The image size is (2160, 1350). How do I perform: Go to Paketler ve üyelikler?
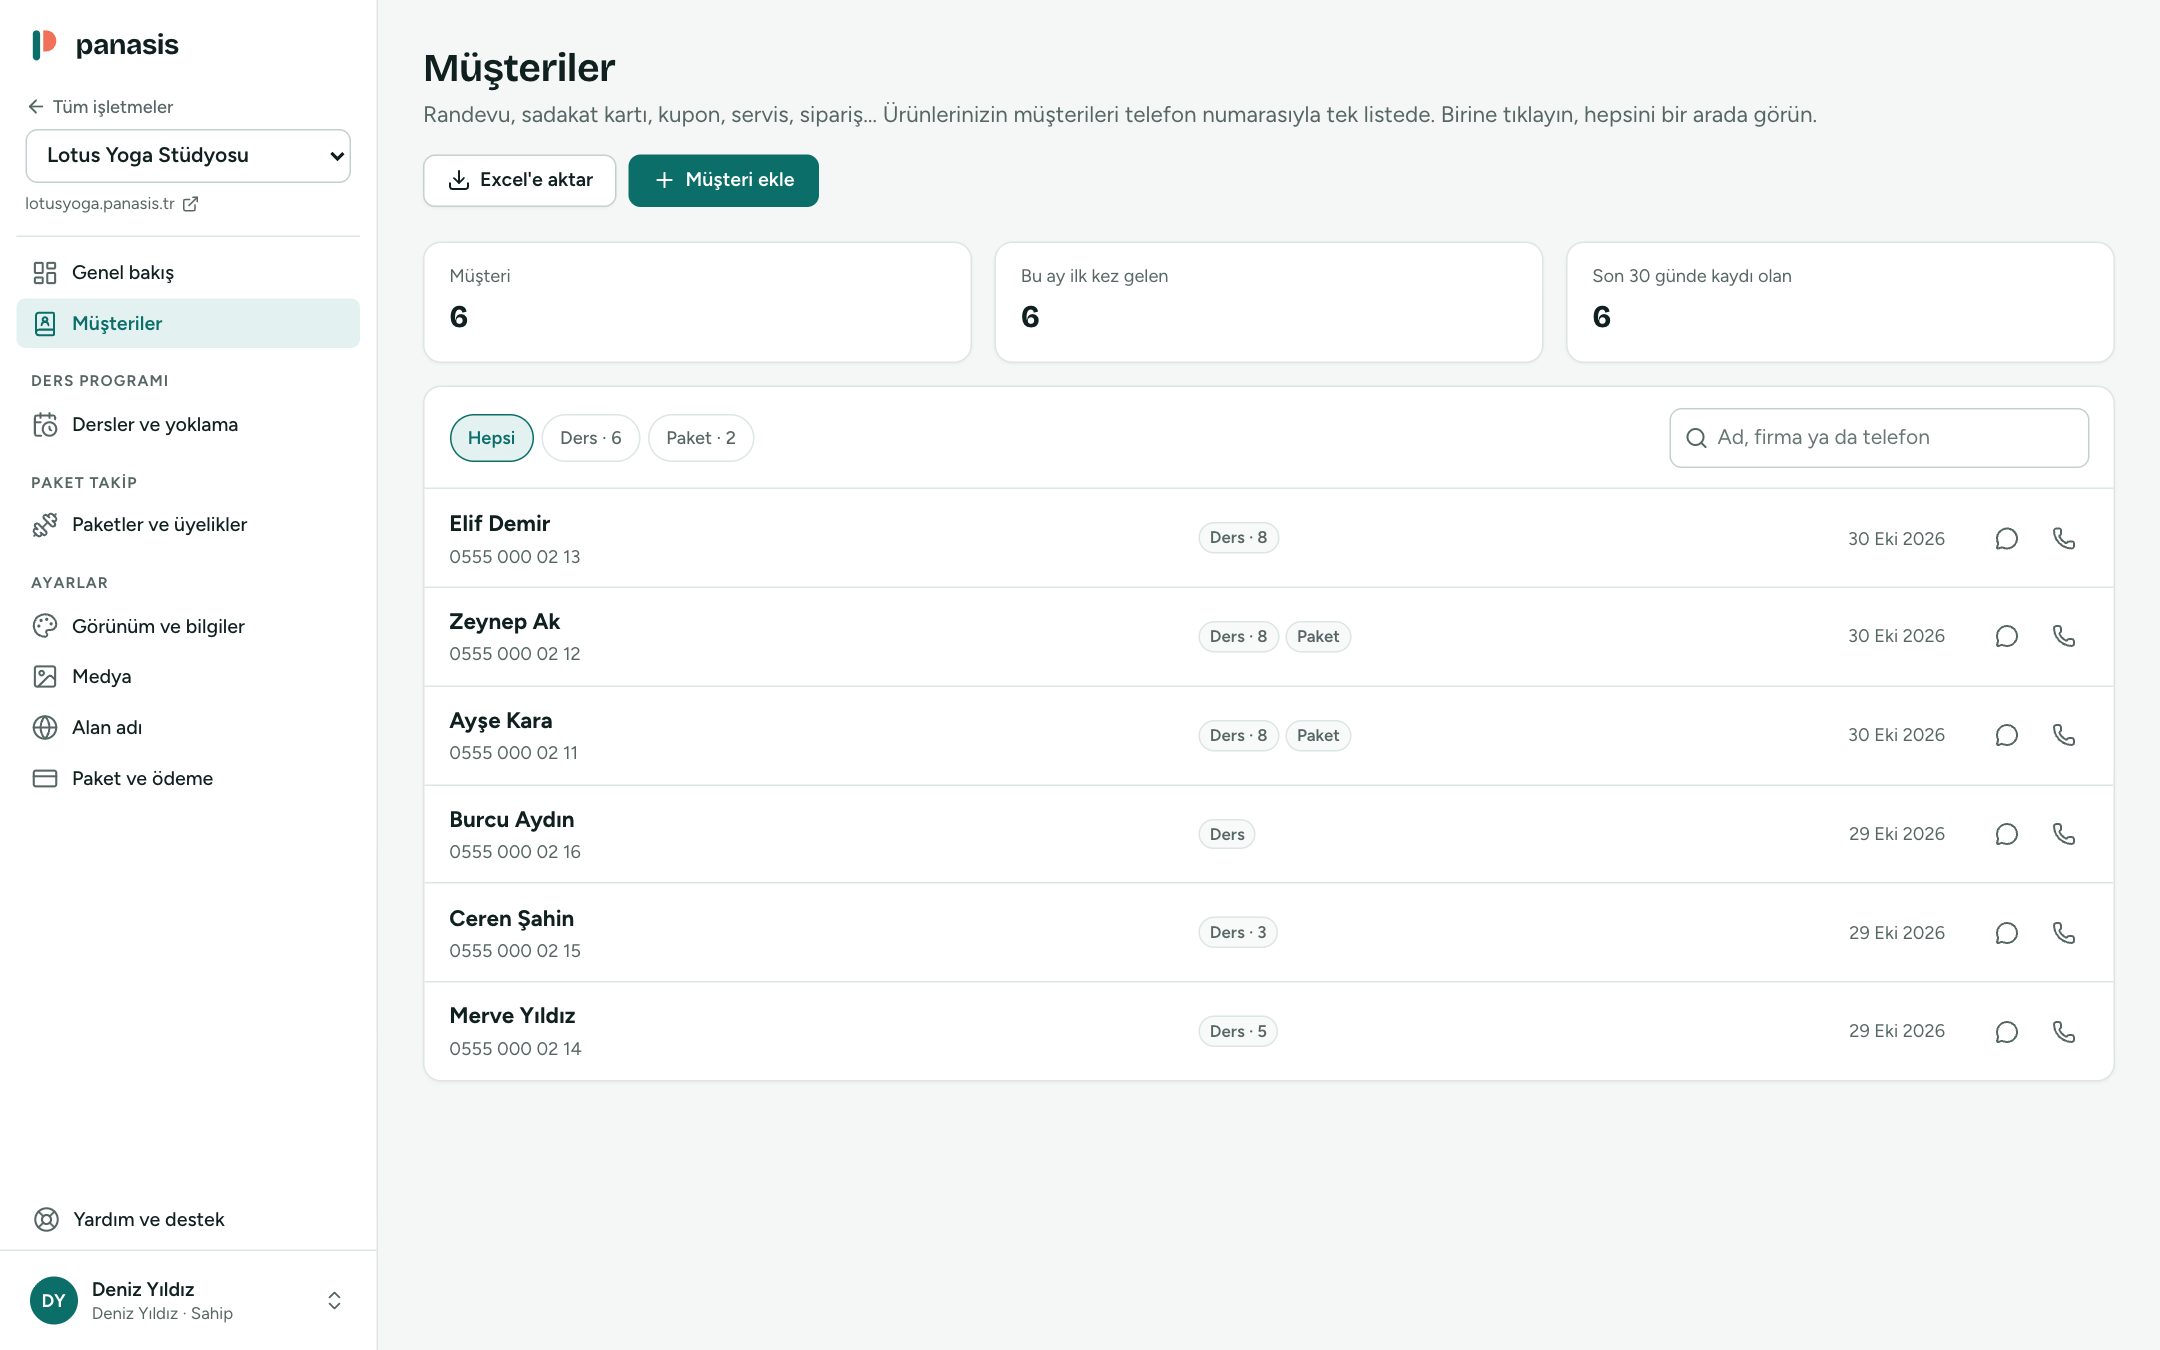[x=188, y=524]
